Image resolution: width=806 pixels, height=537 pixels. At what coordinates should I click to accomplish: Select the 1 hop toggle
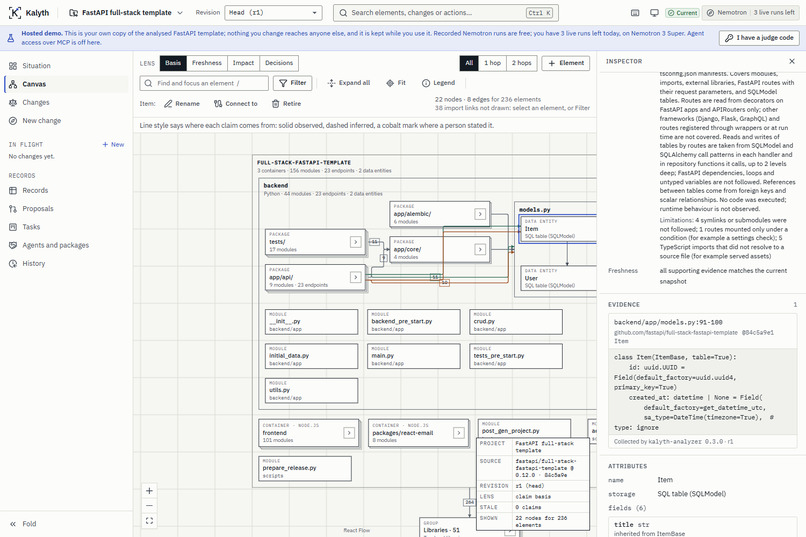click(x=492, y=63)
